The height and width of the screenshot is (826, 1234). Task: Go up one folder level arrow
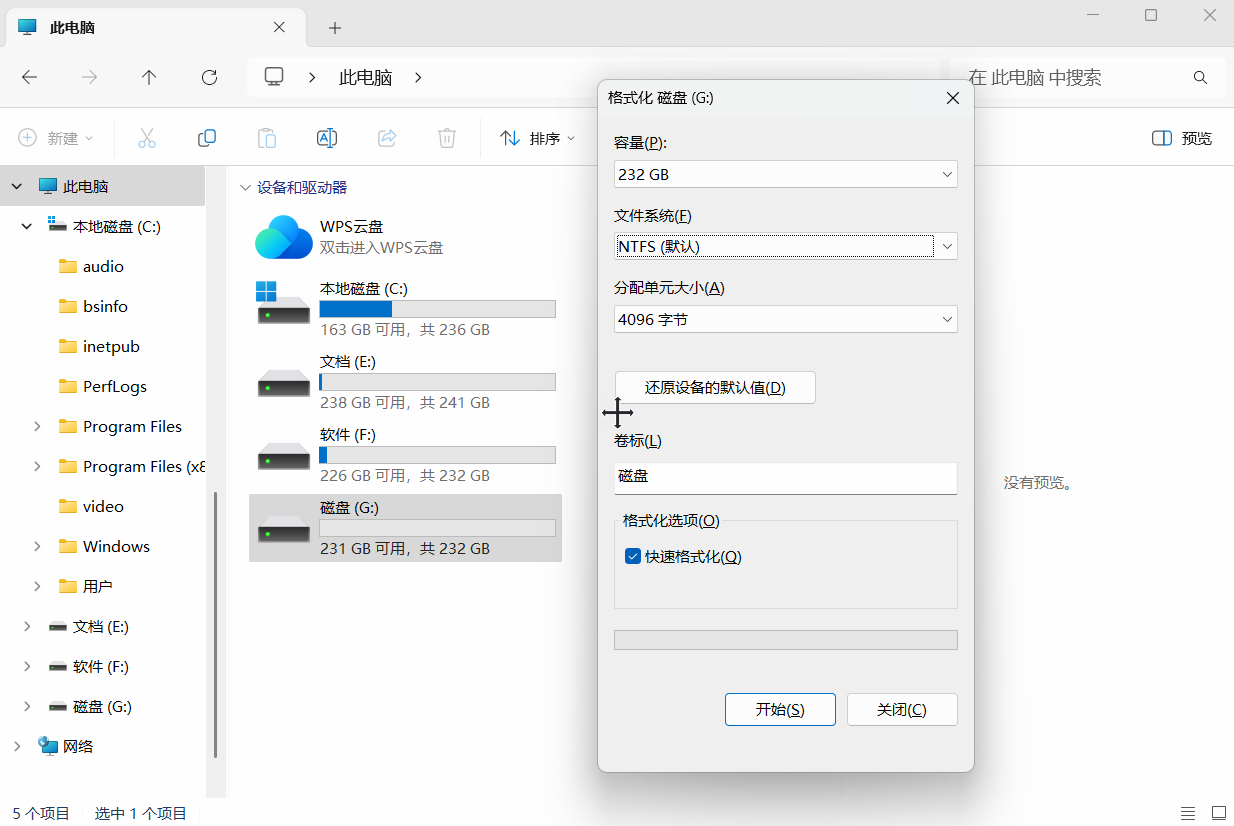pos(149,77)
